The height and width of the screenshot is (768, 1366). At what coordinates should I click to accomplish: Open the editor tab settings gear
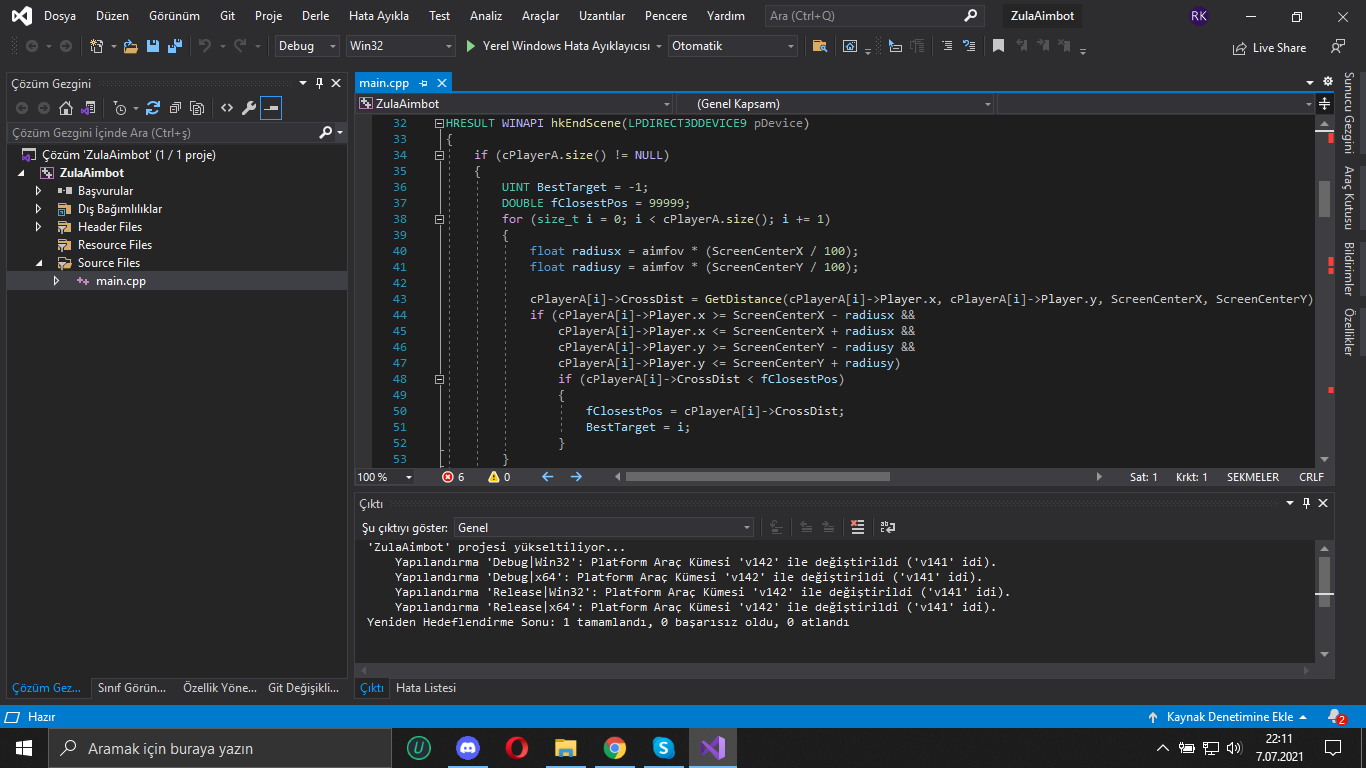pyautogui.click(x=1328, y=82)
